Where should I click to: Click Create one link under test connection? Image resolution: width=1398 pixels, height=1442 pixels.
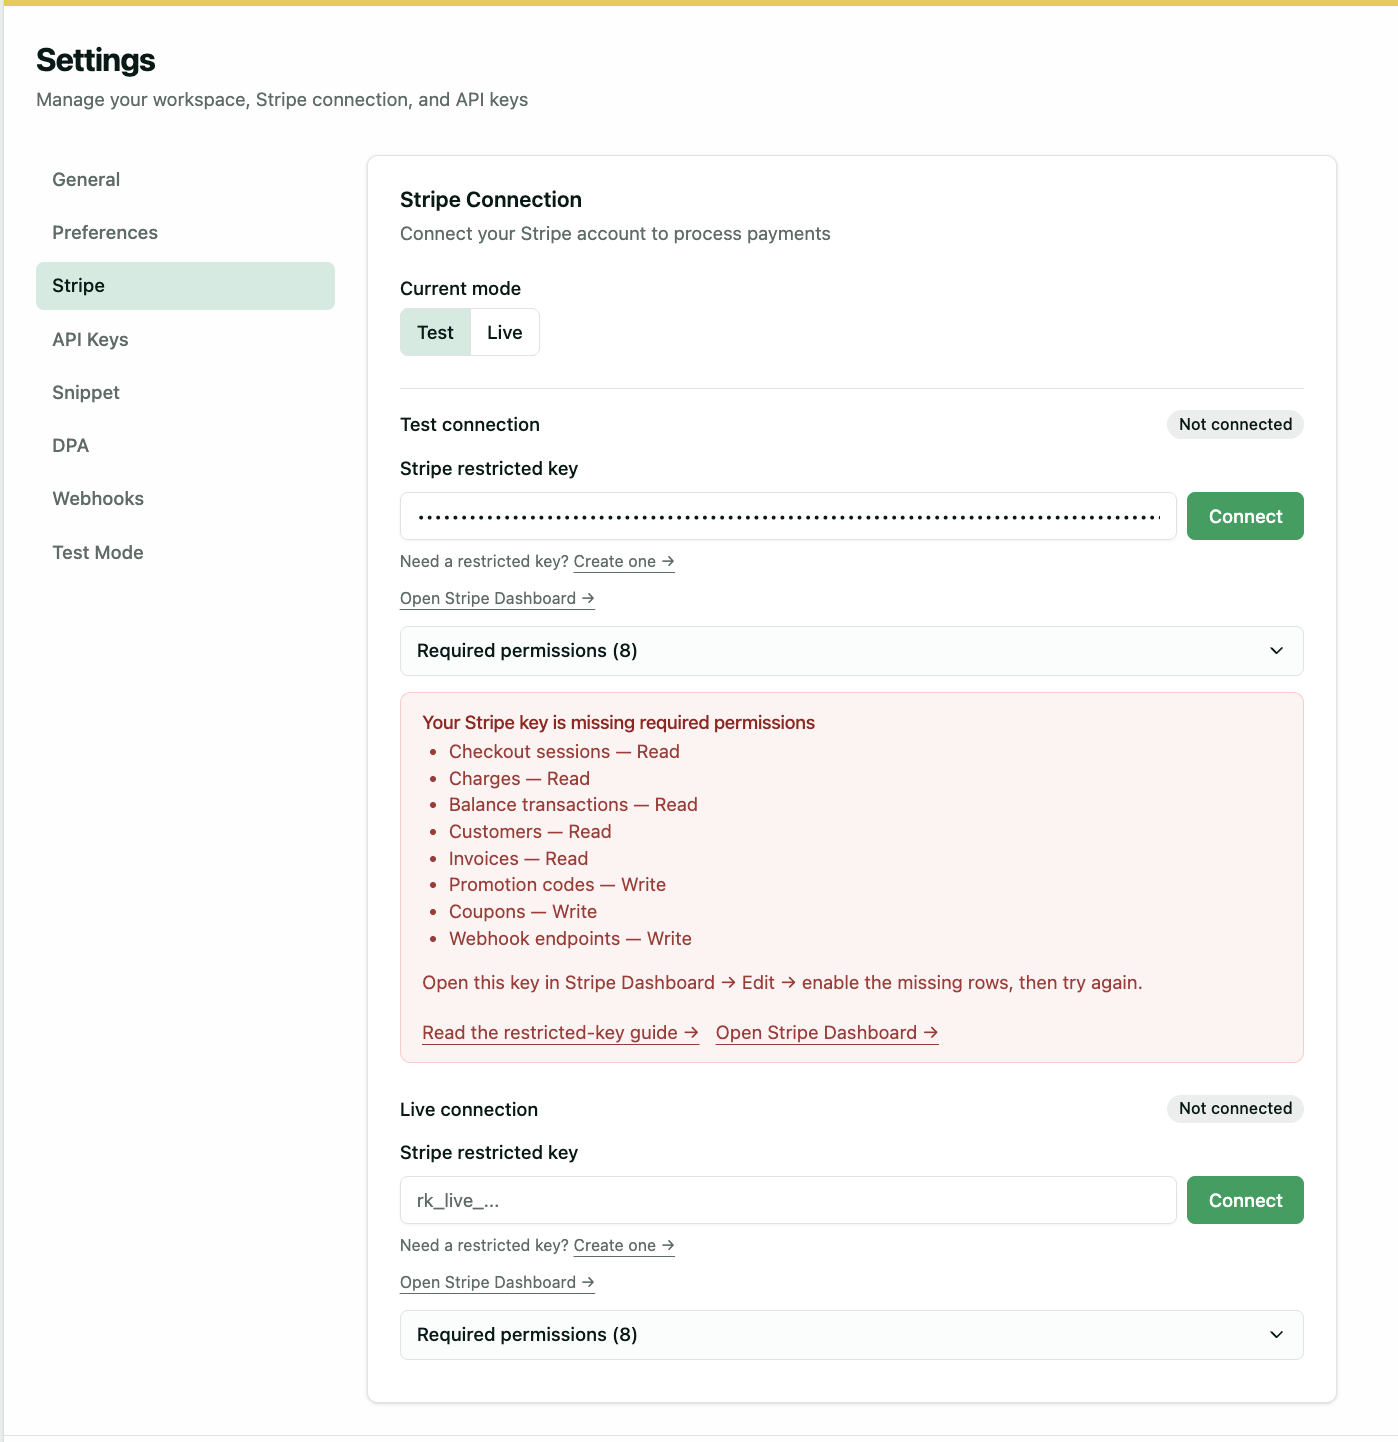coord(624,562)
